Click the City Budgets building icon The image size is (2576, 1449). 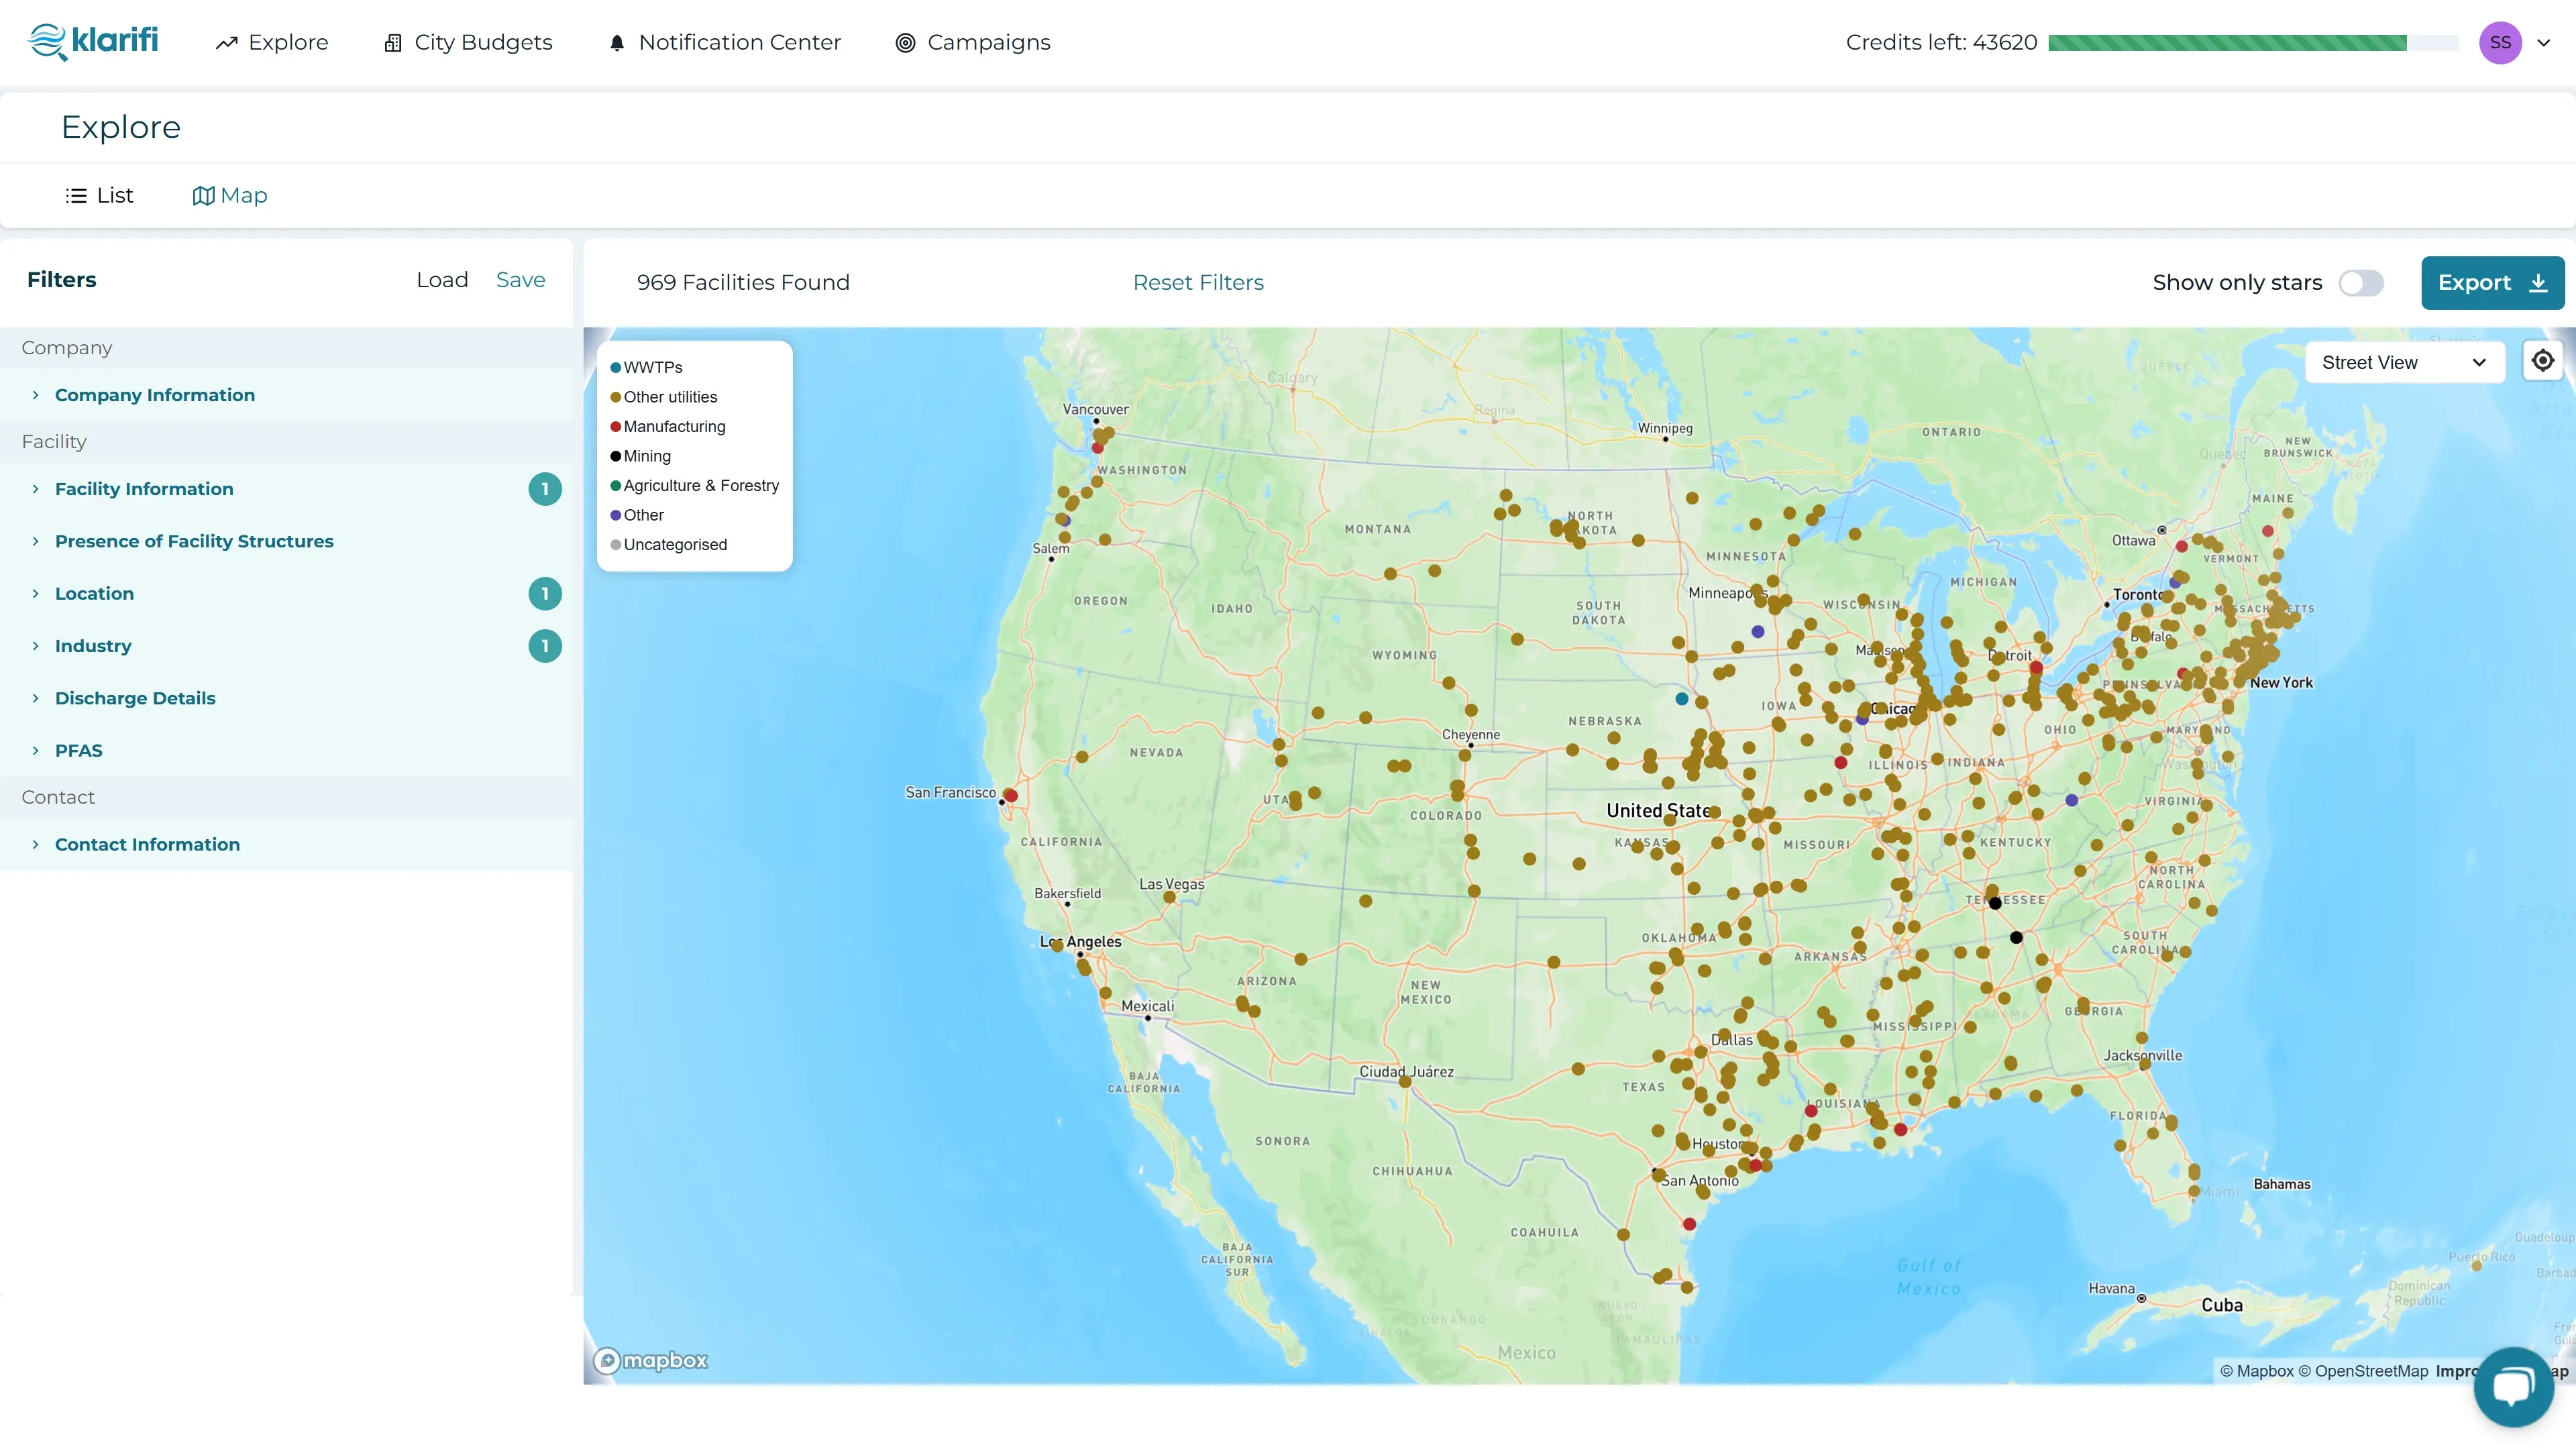393,43
